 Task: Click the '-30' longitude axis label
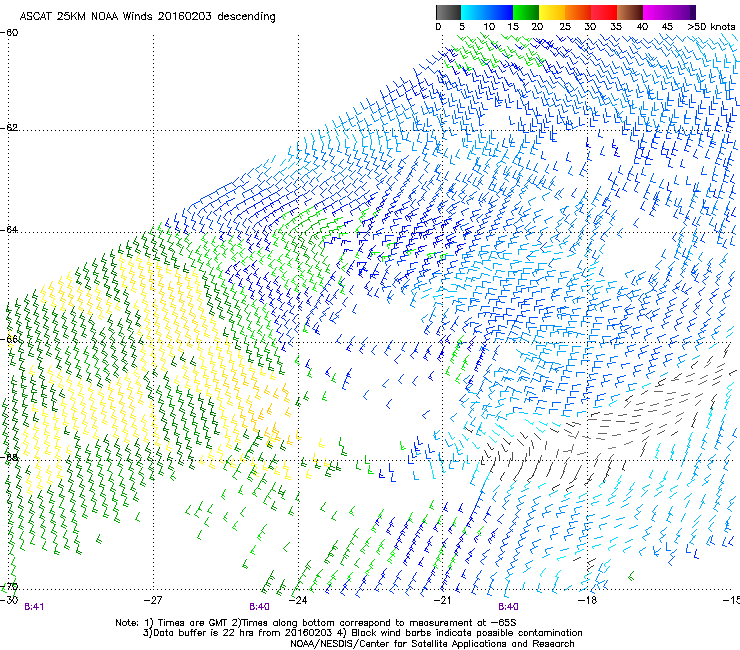[x=9, y=600]
